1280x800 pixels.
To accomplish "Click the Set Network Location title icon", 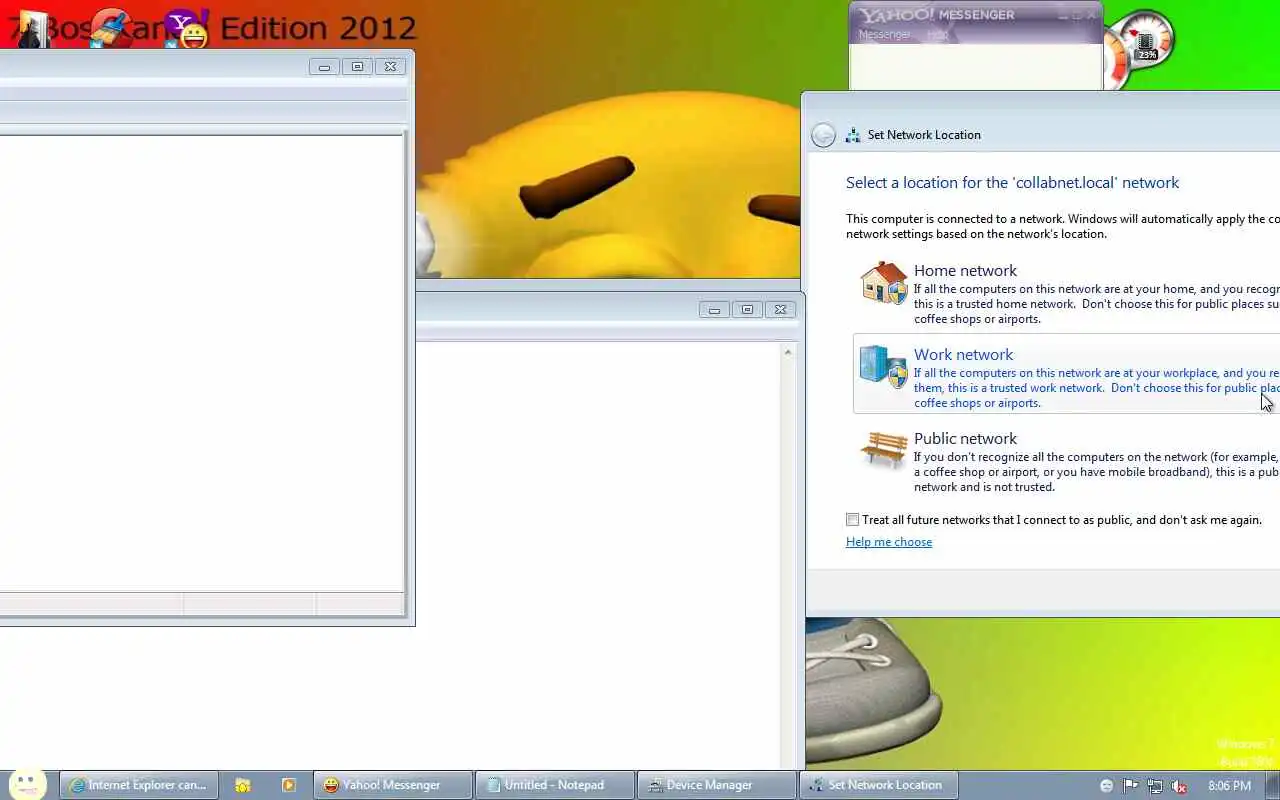I will (853, 135).
